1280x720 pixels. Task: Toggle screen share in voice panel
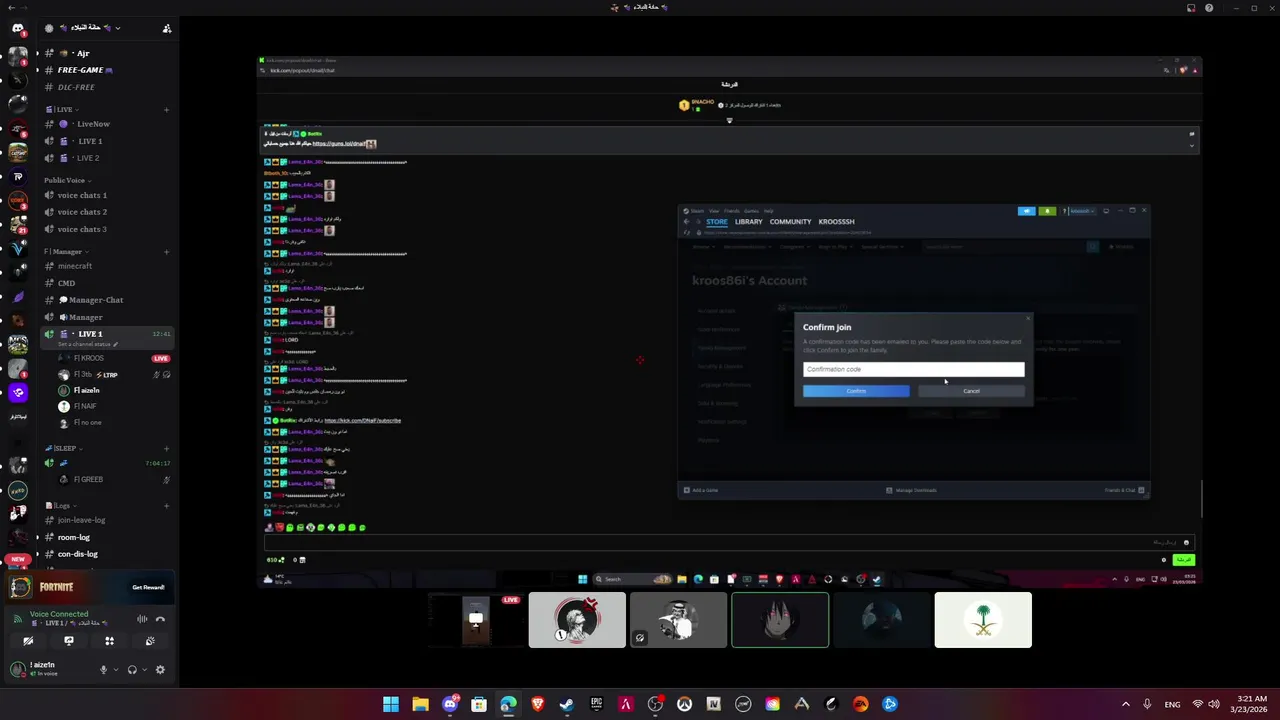coord(69,641)
